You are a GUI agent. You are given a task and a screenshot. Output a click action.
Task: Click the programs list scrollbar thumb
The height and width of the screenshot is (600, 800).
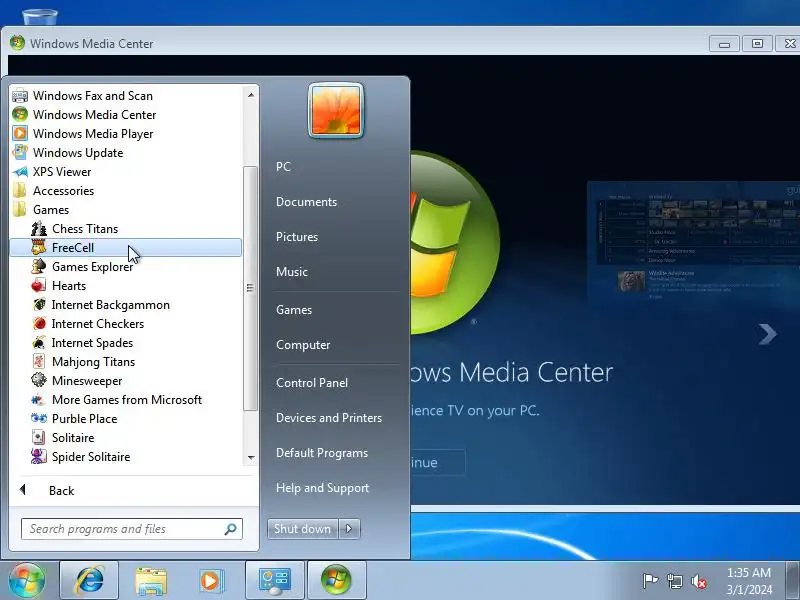pyautogui.click(x=251, y=288)
